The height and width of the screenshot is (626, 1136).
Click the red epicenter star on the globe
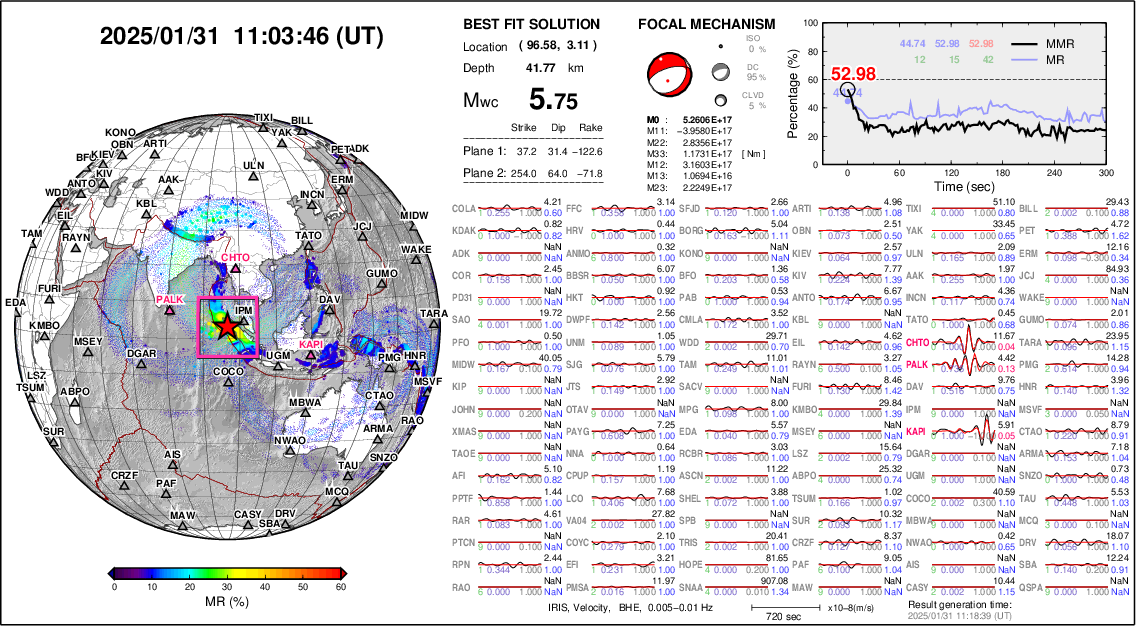(x=227, y=326)
